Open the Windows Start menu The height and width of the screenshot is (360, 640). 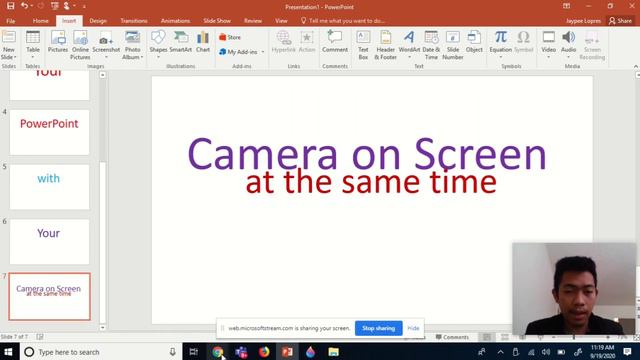(9, 352)
